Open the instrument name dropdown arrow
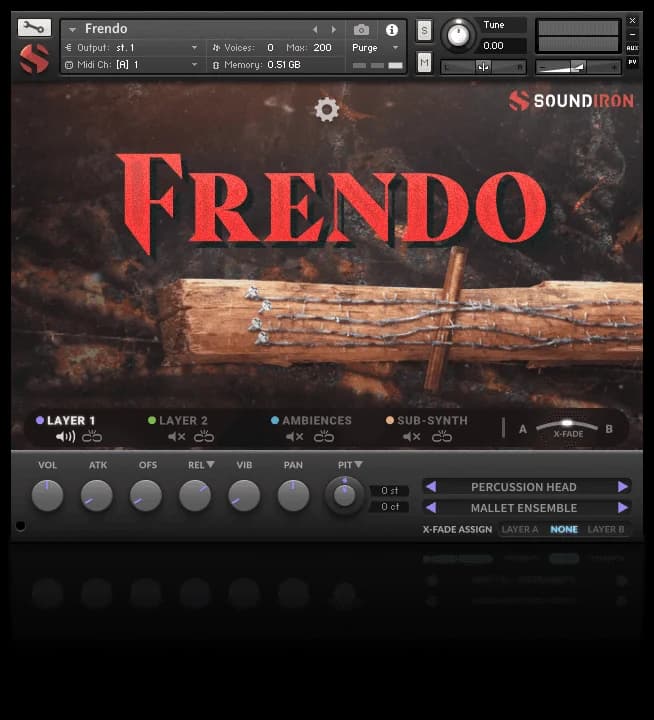 coord(72,29)
